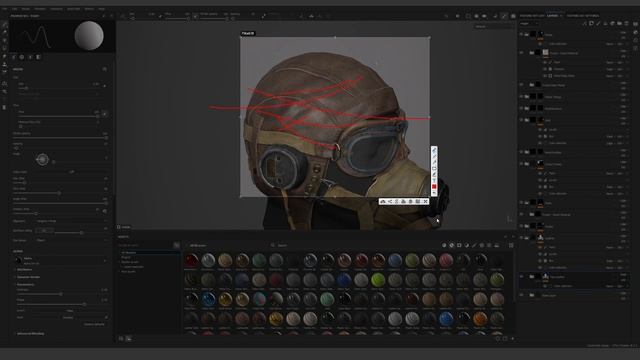Toggle visibility of layer with beige material thumbnail
This screenshot has width=640, height=360.
(521, 53)
